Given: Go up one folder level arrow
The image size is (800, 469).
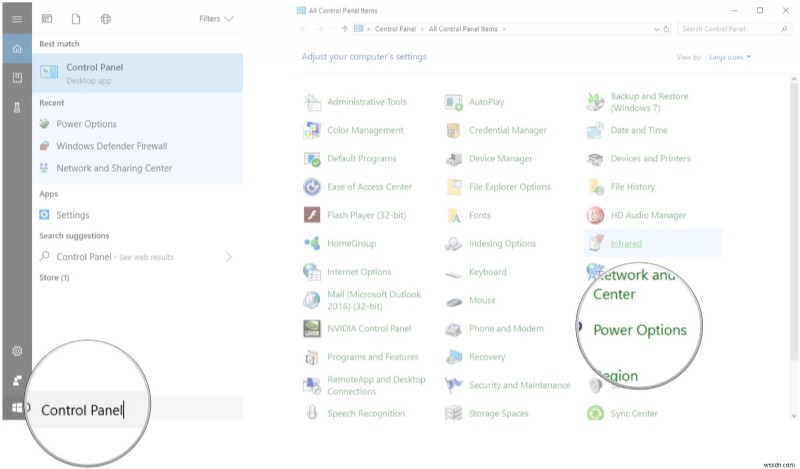Looking at the screenshot, I should [x=345, y=29].
